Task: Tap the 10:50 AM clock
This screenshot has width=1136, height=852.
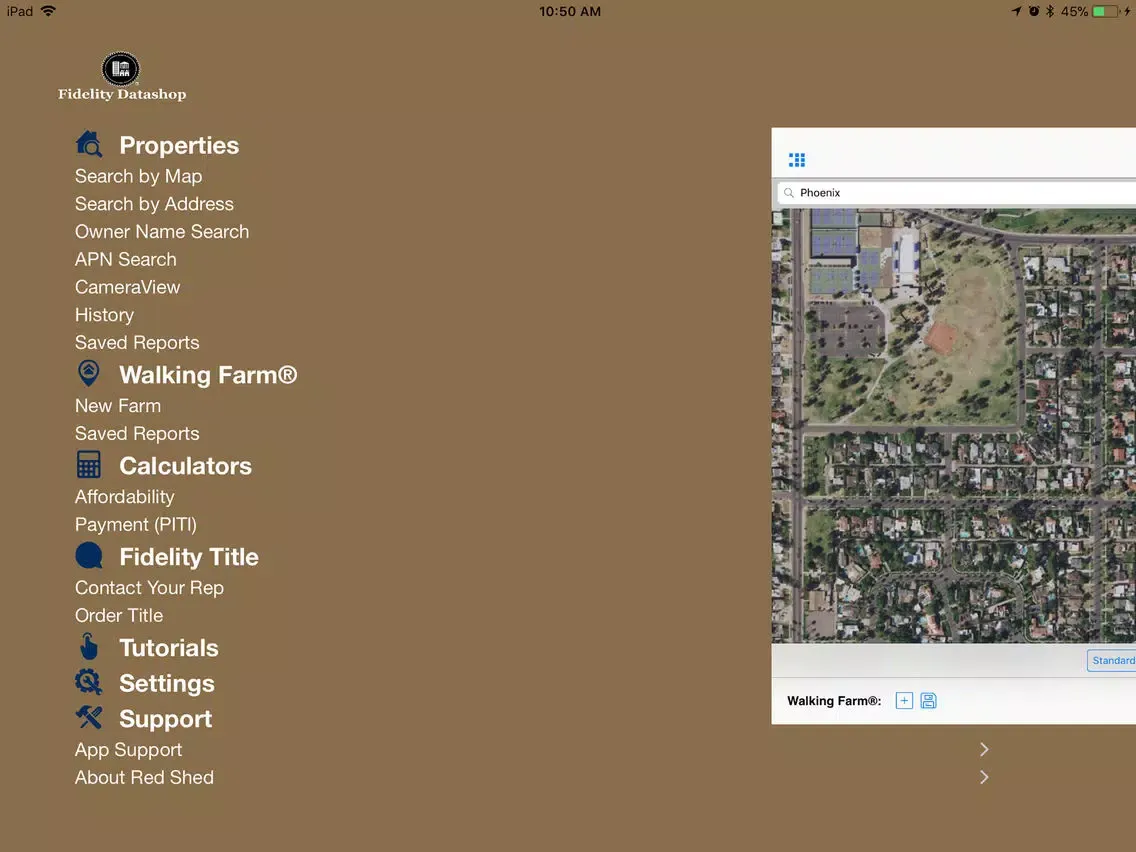Action: point(569,12)
